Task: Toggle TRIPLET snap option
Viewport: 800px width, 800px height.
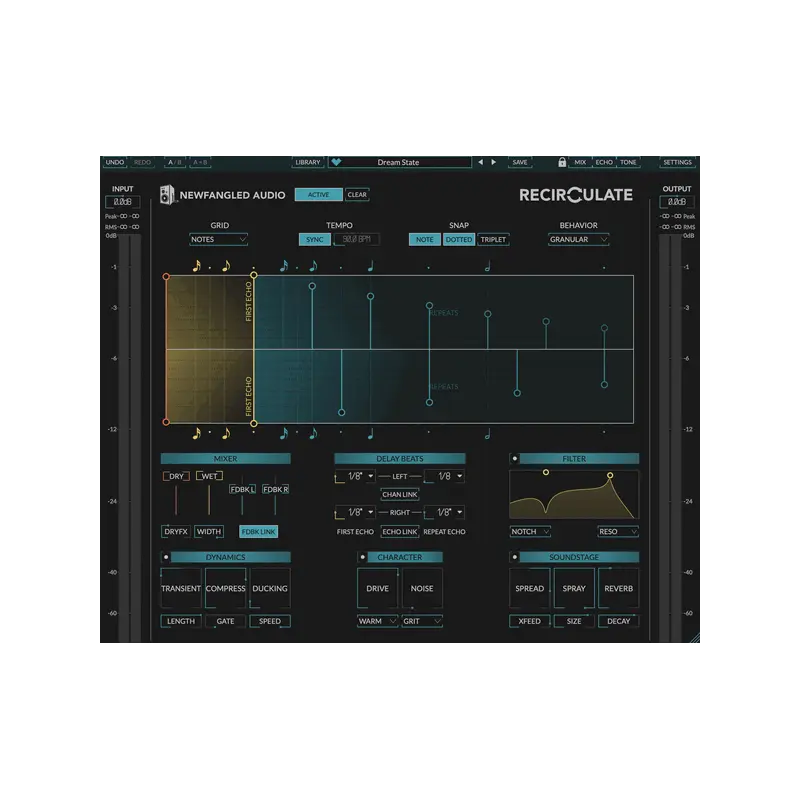Action: (x=493, y=240)
